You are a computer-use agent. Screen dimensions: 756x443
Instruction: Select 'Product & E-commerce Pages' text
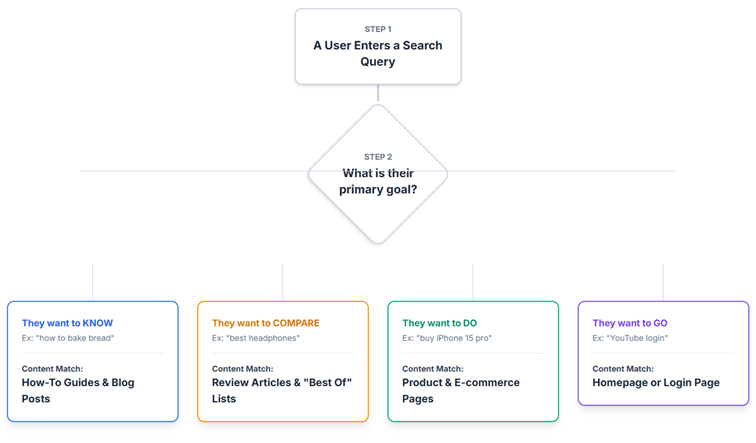[x=461, y=390]
